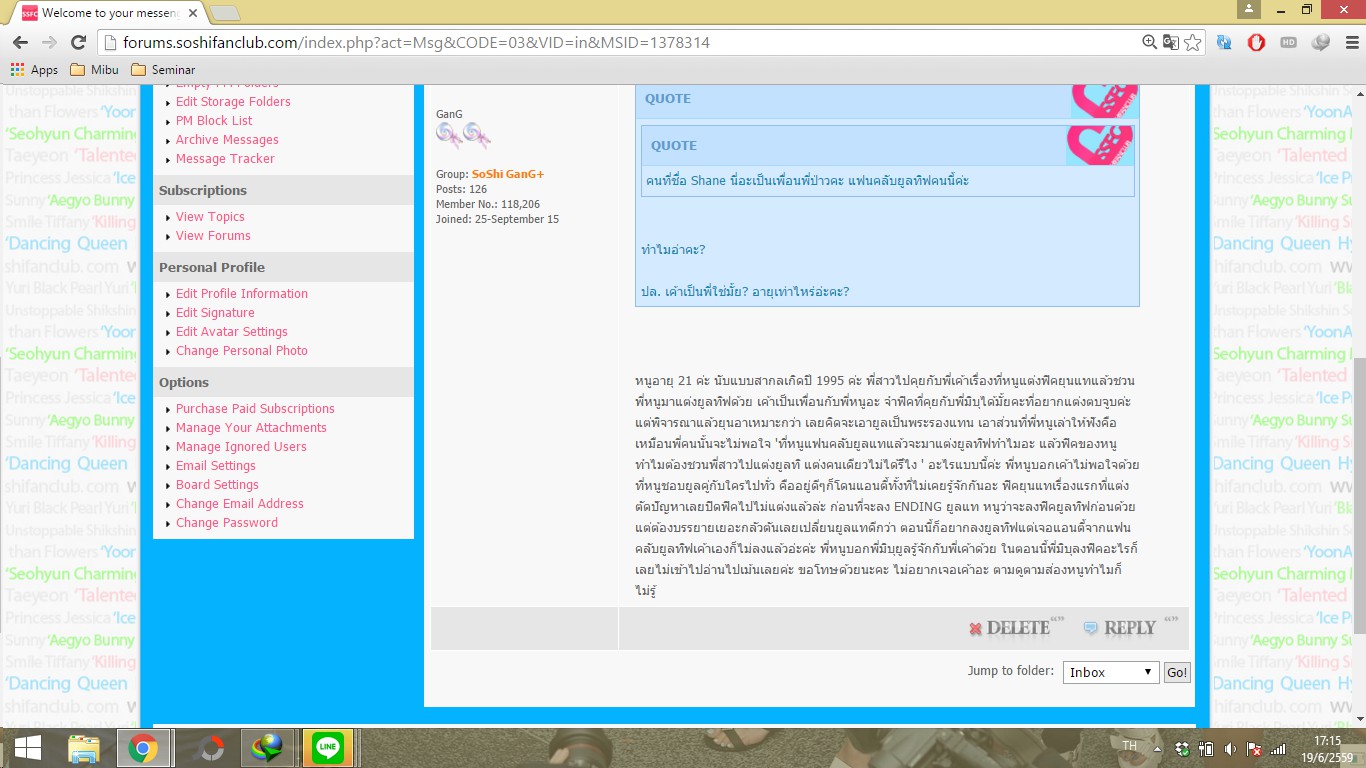View subscribed Topics
This screenshot has width=1366, height=768.
pos(210,217)
